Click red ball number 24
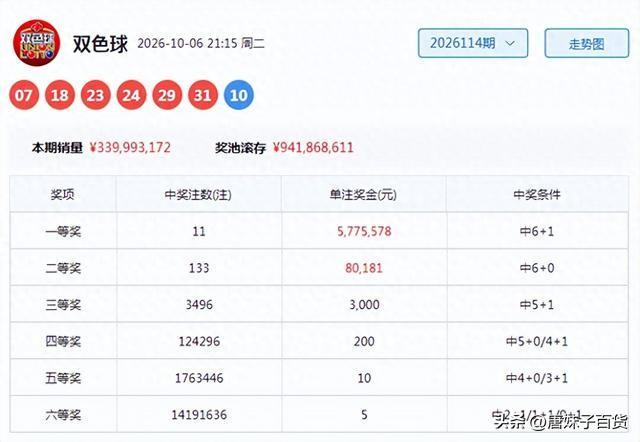The height and width of the screenshot is (442, 640). [131, 95]
